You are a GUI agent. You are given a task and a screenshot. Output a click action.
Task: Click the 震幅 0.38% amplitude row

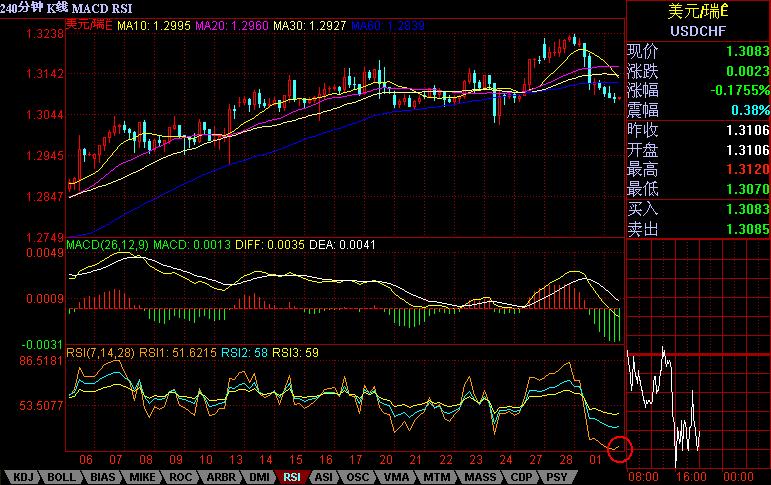tap(698, 110)
